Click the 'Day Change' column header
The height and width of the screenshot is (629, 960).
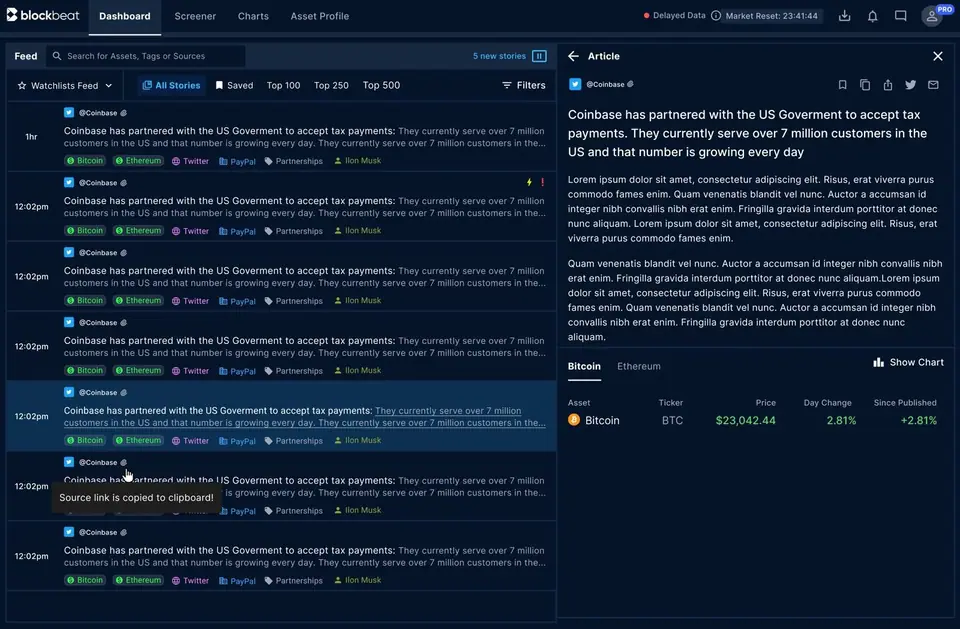click(x=827, y=402)
